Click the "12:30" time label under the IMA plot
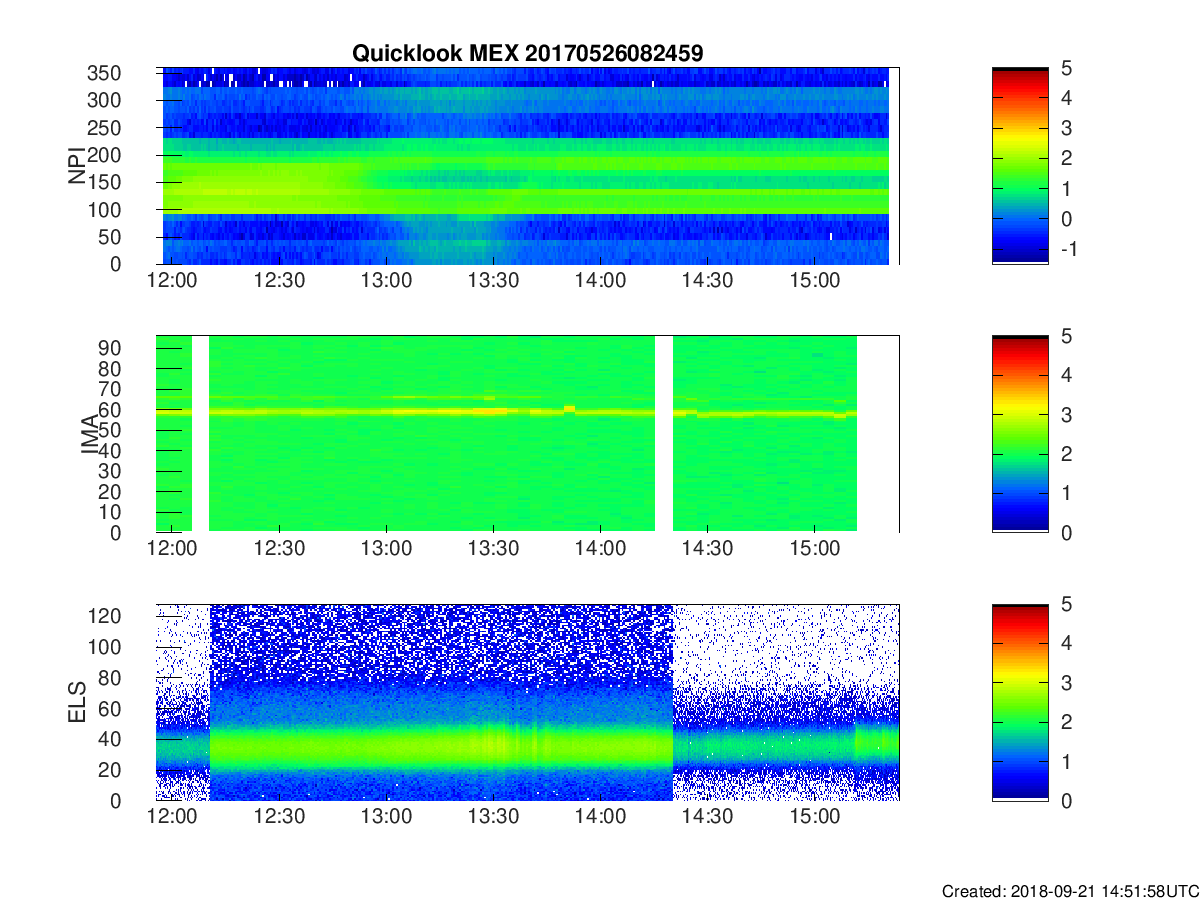The image size is (1200, 900). pyautogui.click(x=280, y=549)
